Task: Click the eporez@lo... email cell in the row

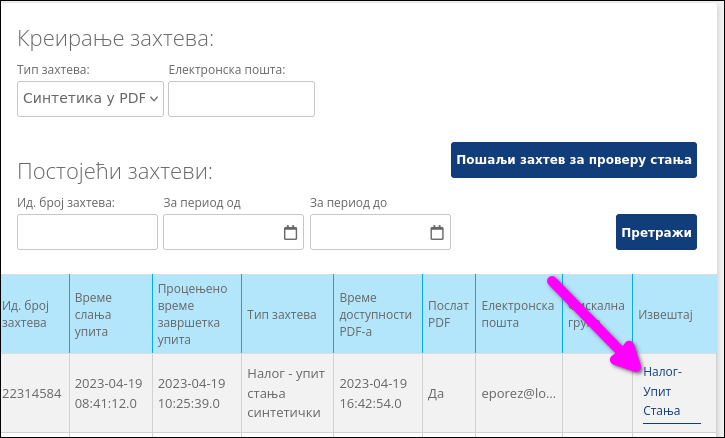Action: tap(516, 394)
